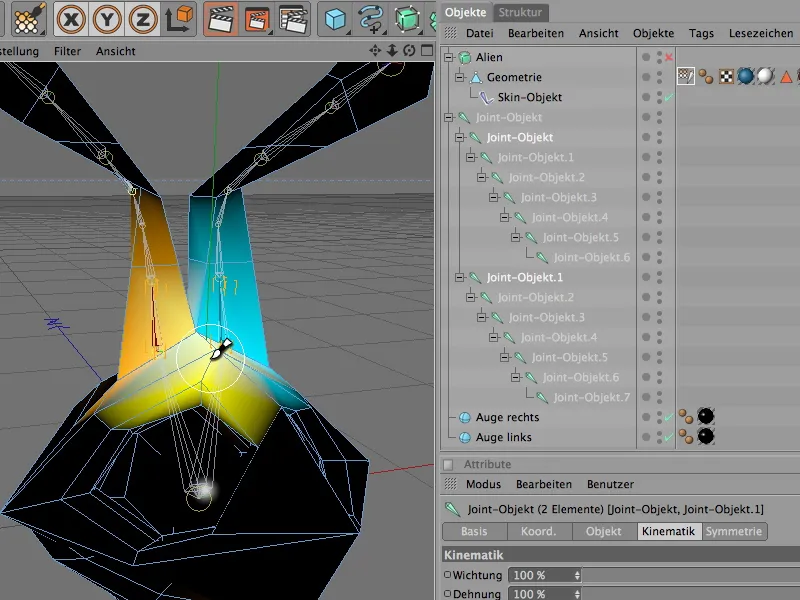
Task: Open the Modus menu in Attribute manager
Action: coord(483,484)
